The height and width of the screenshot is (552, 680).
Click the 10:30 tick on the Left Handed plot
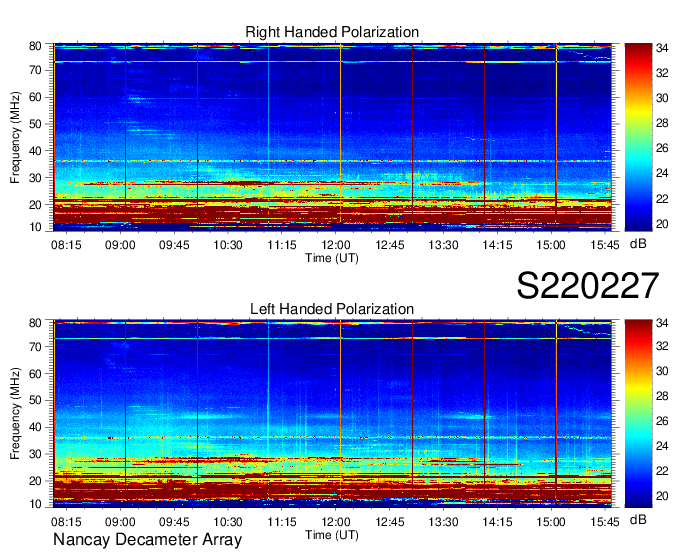tap(228, 522)
